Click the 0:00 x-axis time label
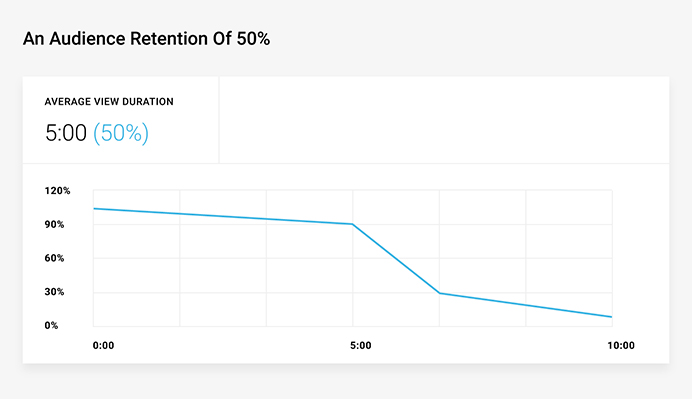 click(103, 346)
